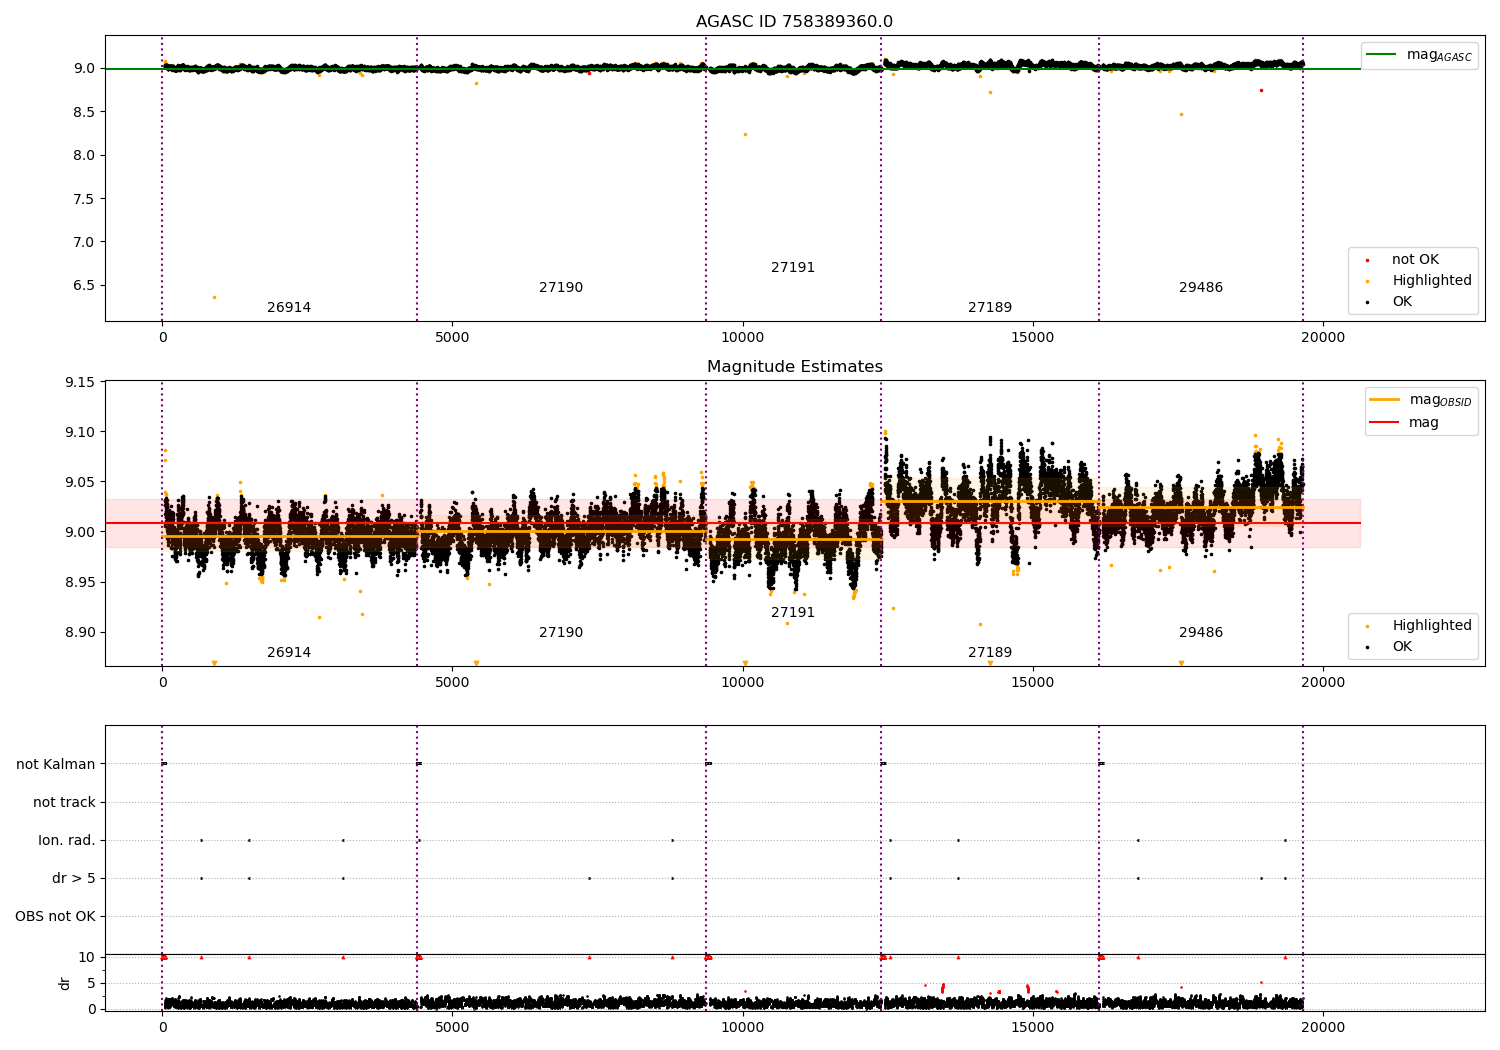Click the 10000 x-tick under the Magnitude Estimates plot
This screenshot has width=1500, height=1050.
[743, 683]
